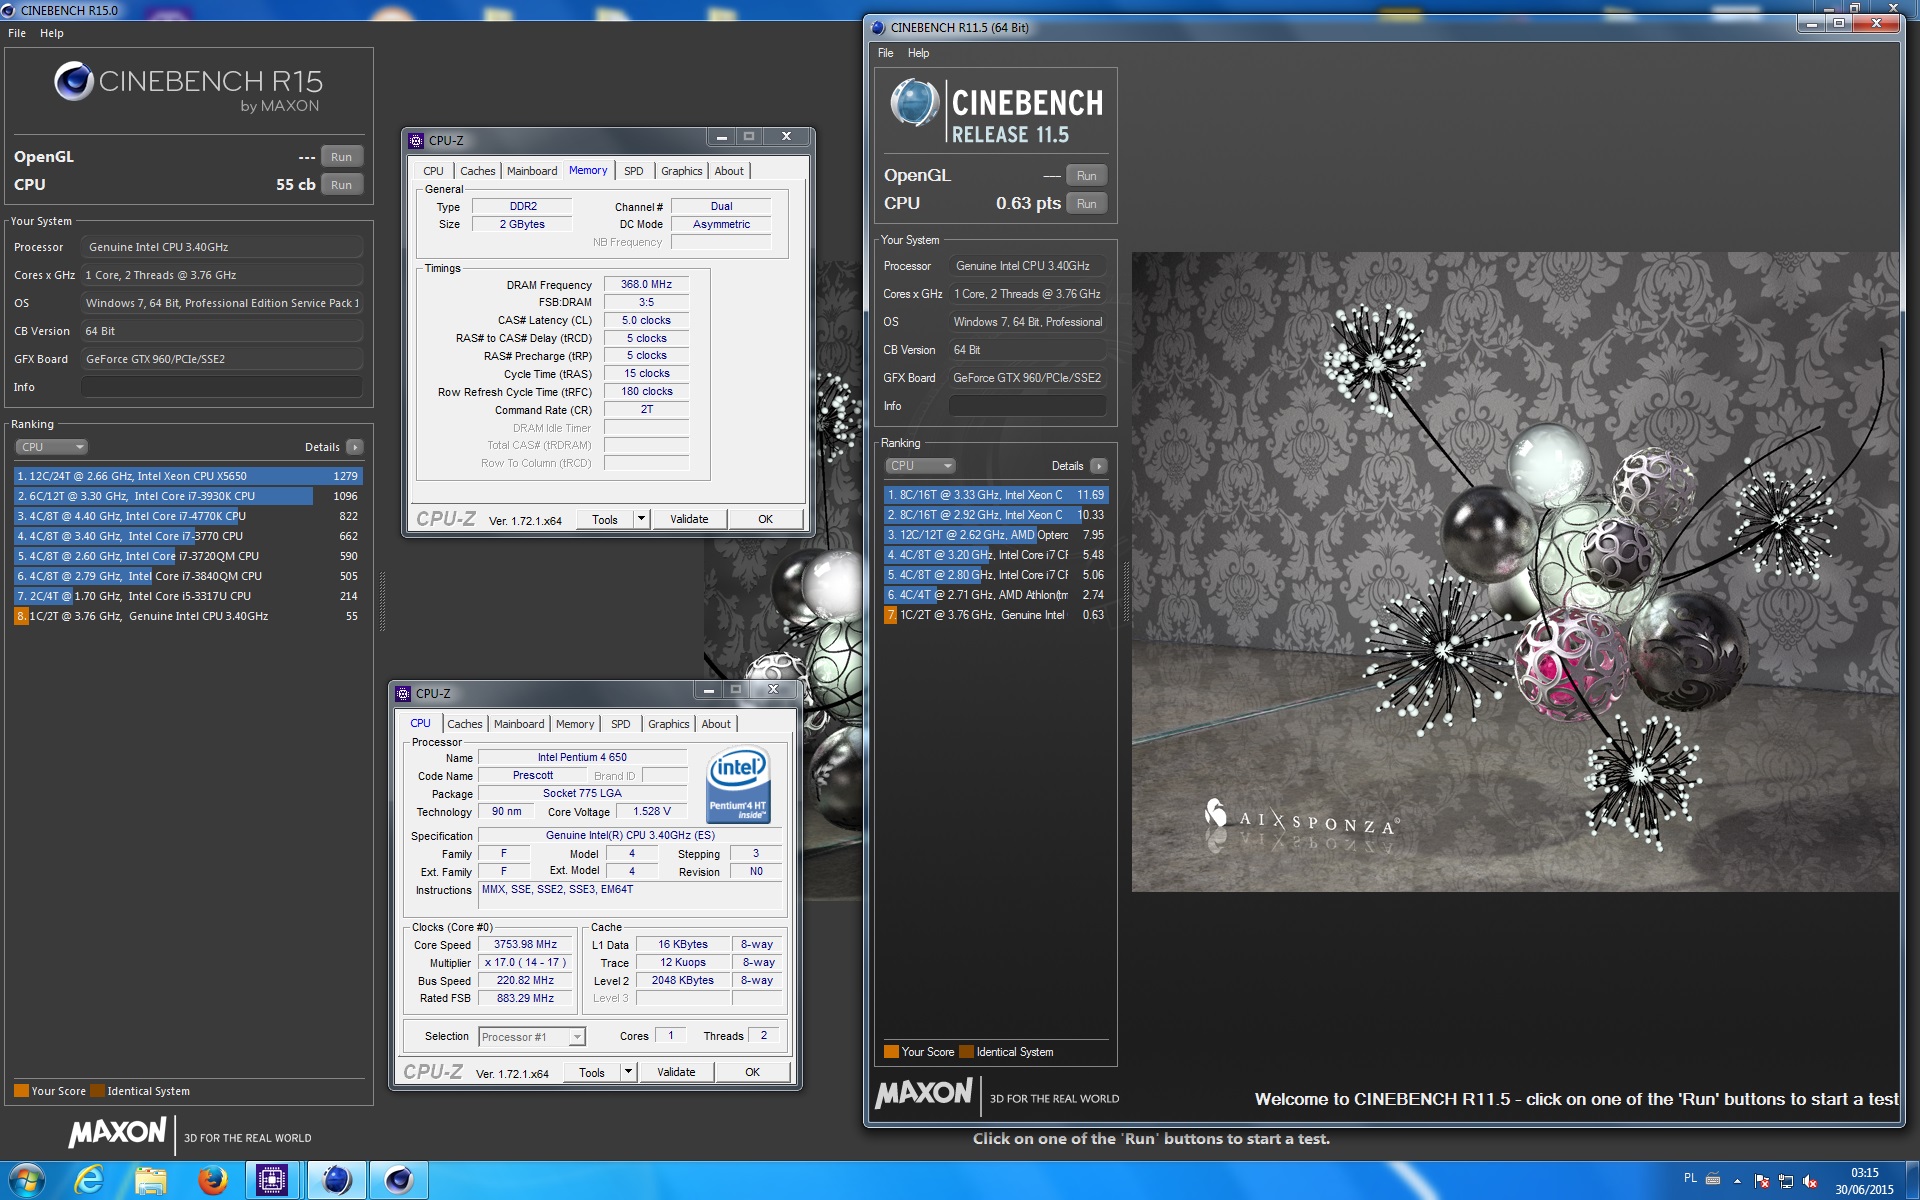The width and height of the screenshot is (1920, 1200).
Task: Select 8C/16T 3.33 GHz Xeon row 11.69
Action: [x=996, y=495]
